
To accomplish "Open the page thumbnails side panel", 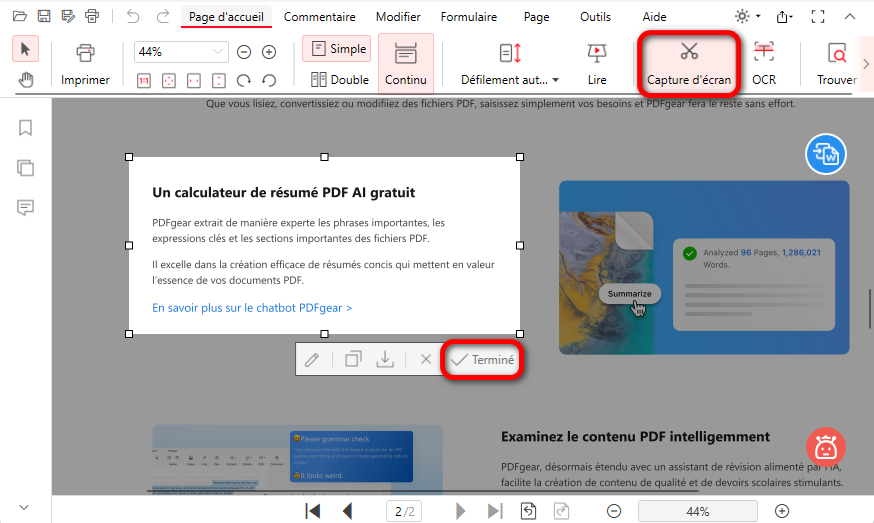I will coord(25,168).
